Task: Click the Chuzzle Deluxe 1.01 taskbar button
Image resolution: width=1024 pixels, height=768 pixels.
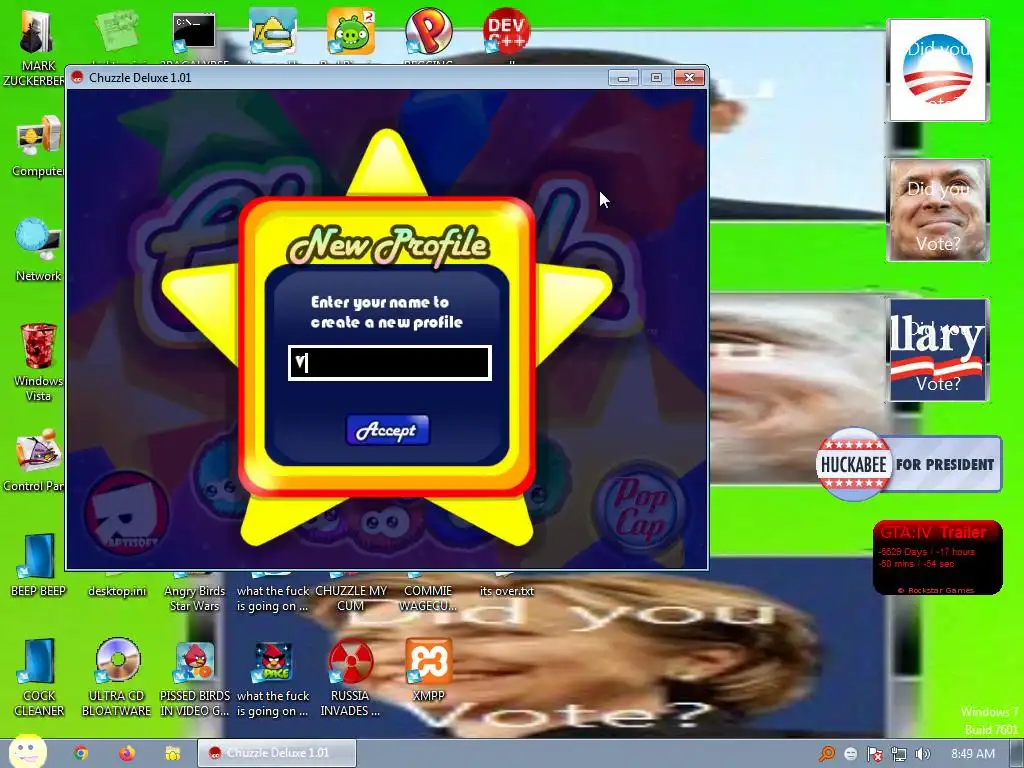Action: (277, 753)
